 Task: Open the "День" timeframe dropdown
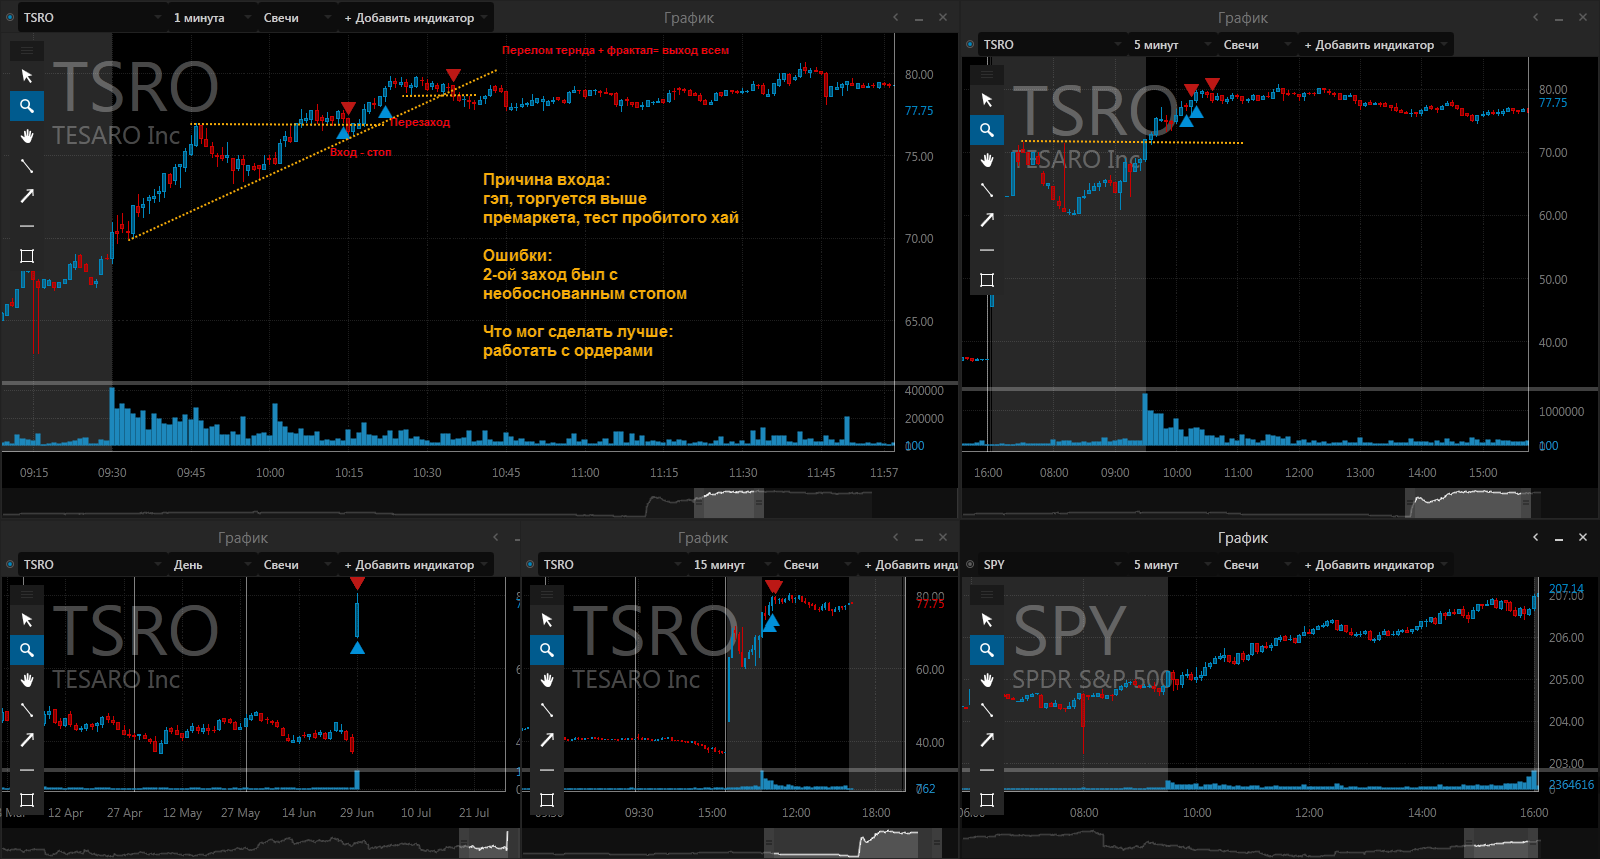(211, 565)
